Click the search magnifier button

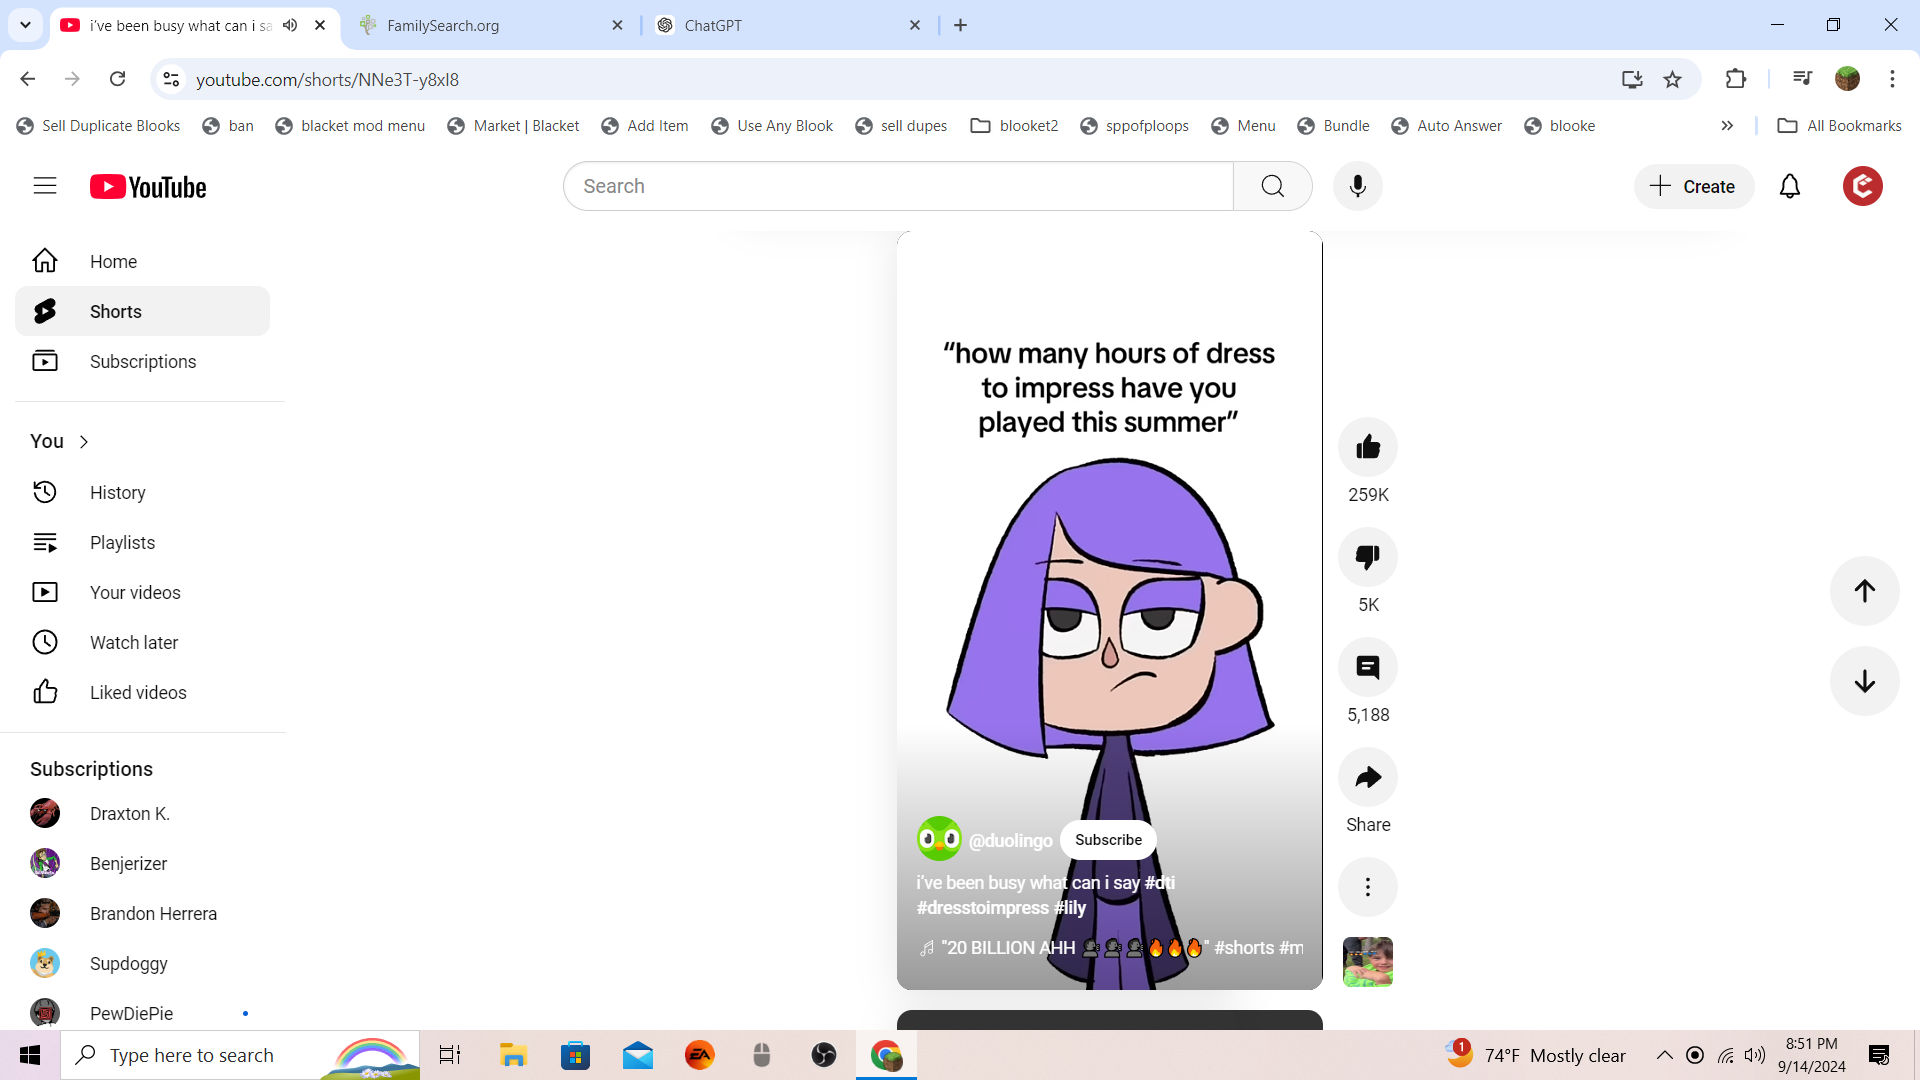point(1272,186)
